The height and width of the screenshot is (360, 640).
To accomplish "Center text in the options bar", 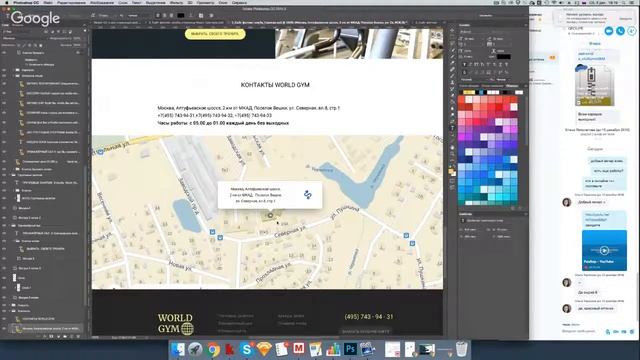I will click(164, 16).
